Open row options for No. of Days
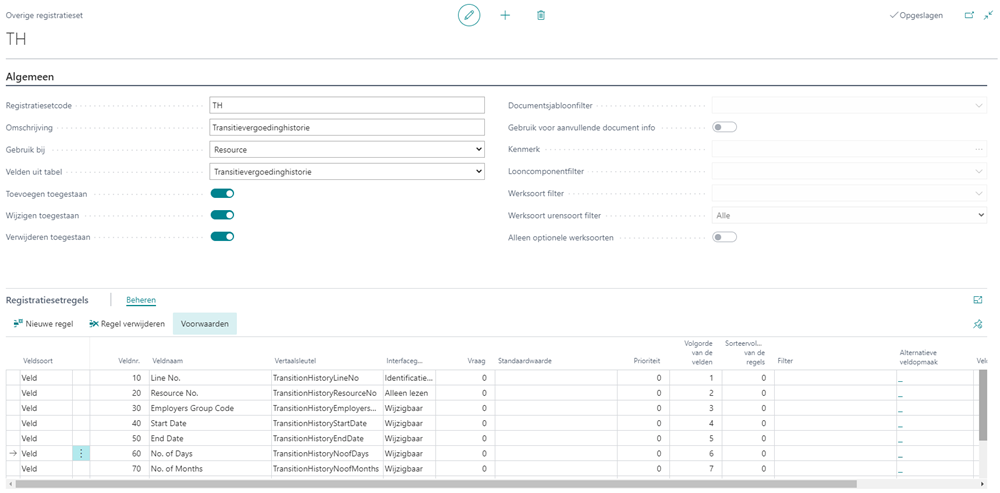The image size is (1000, 493). [x=81, y=453]
